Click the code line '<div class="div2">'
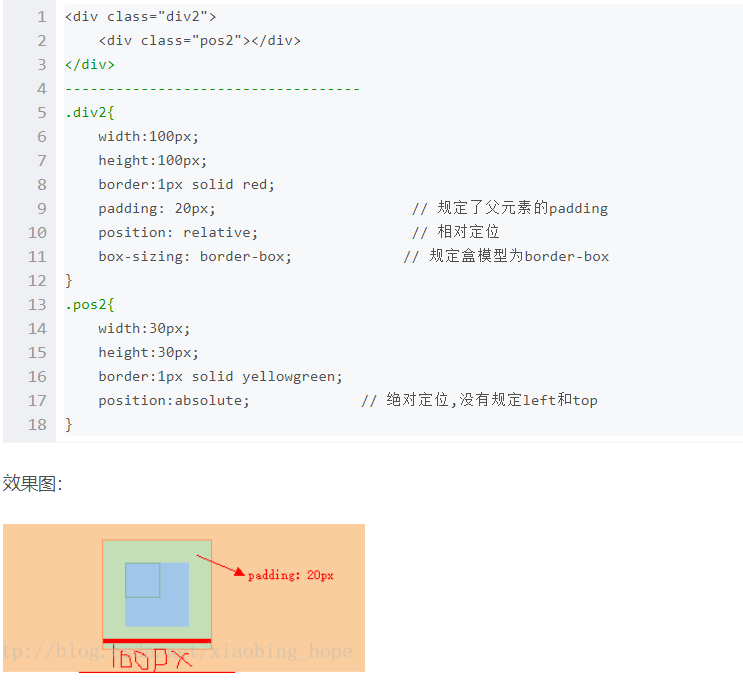Viewport: 743px width, 685px height. 141,17
